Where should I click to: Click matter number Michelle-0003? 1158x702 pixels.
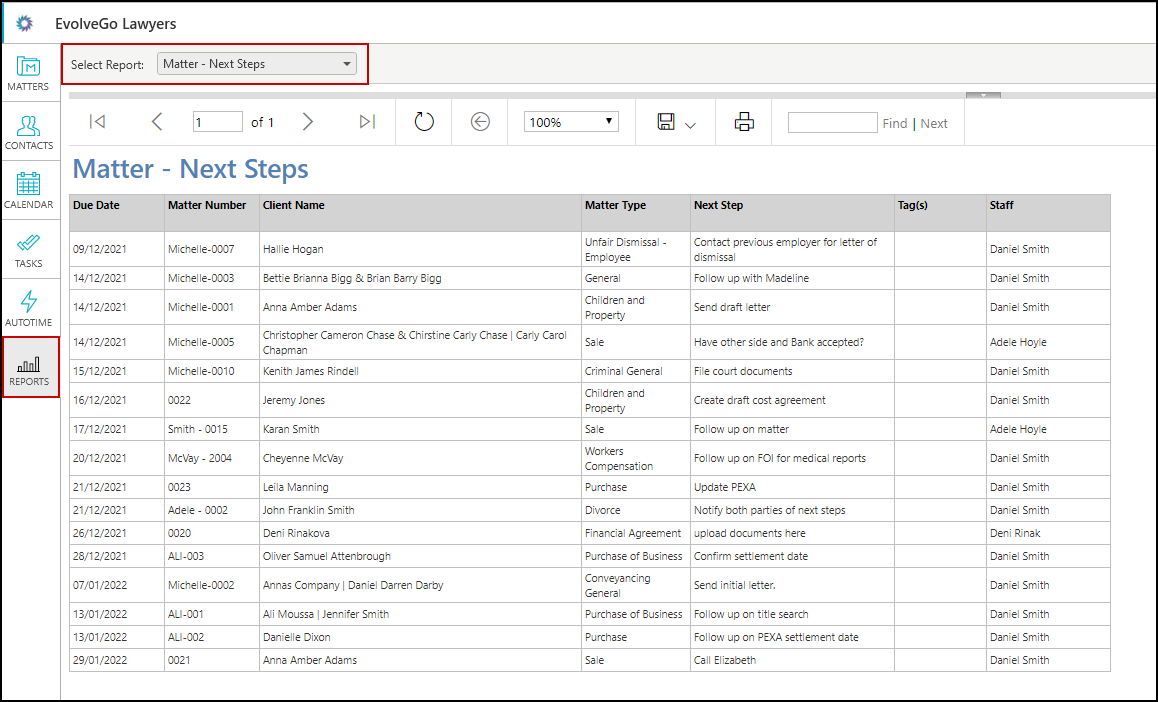pos(201,278)
